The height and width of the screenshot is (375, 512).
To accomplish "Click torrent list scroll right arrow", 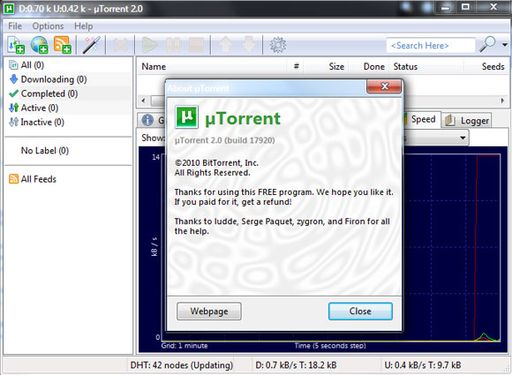I will point(502,100).
